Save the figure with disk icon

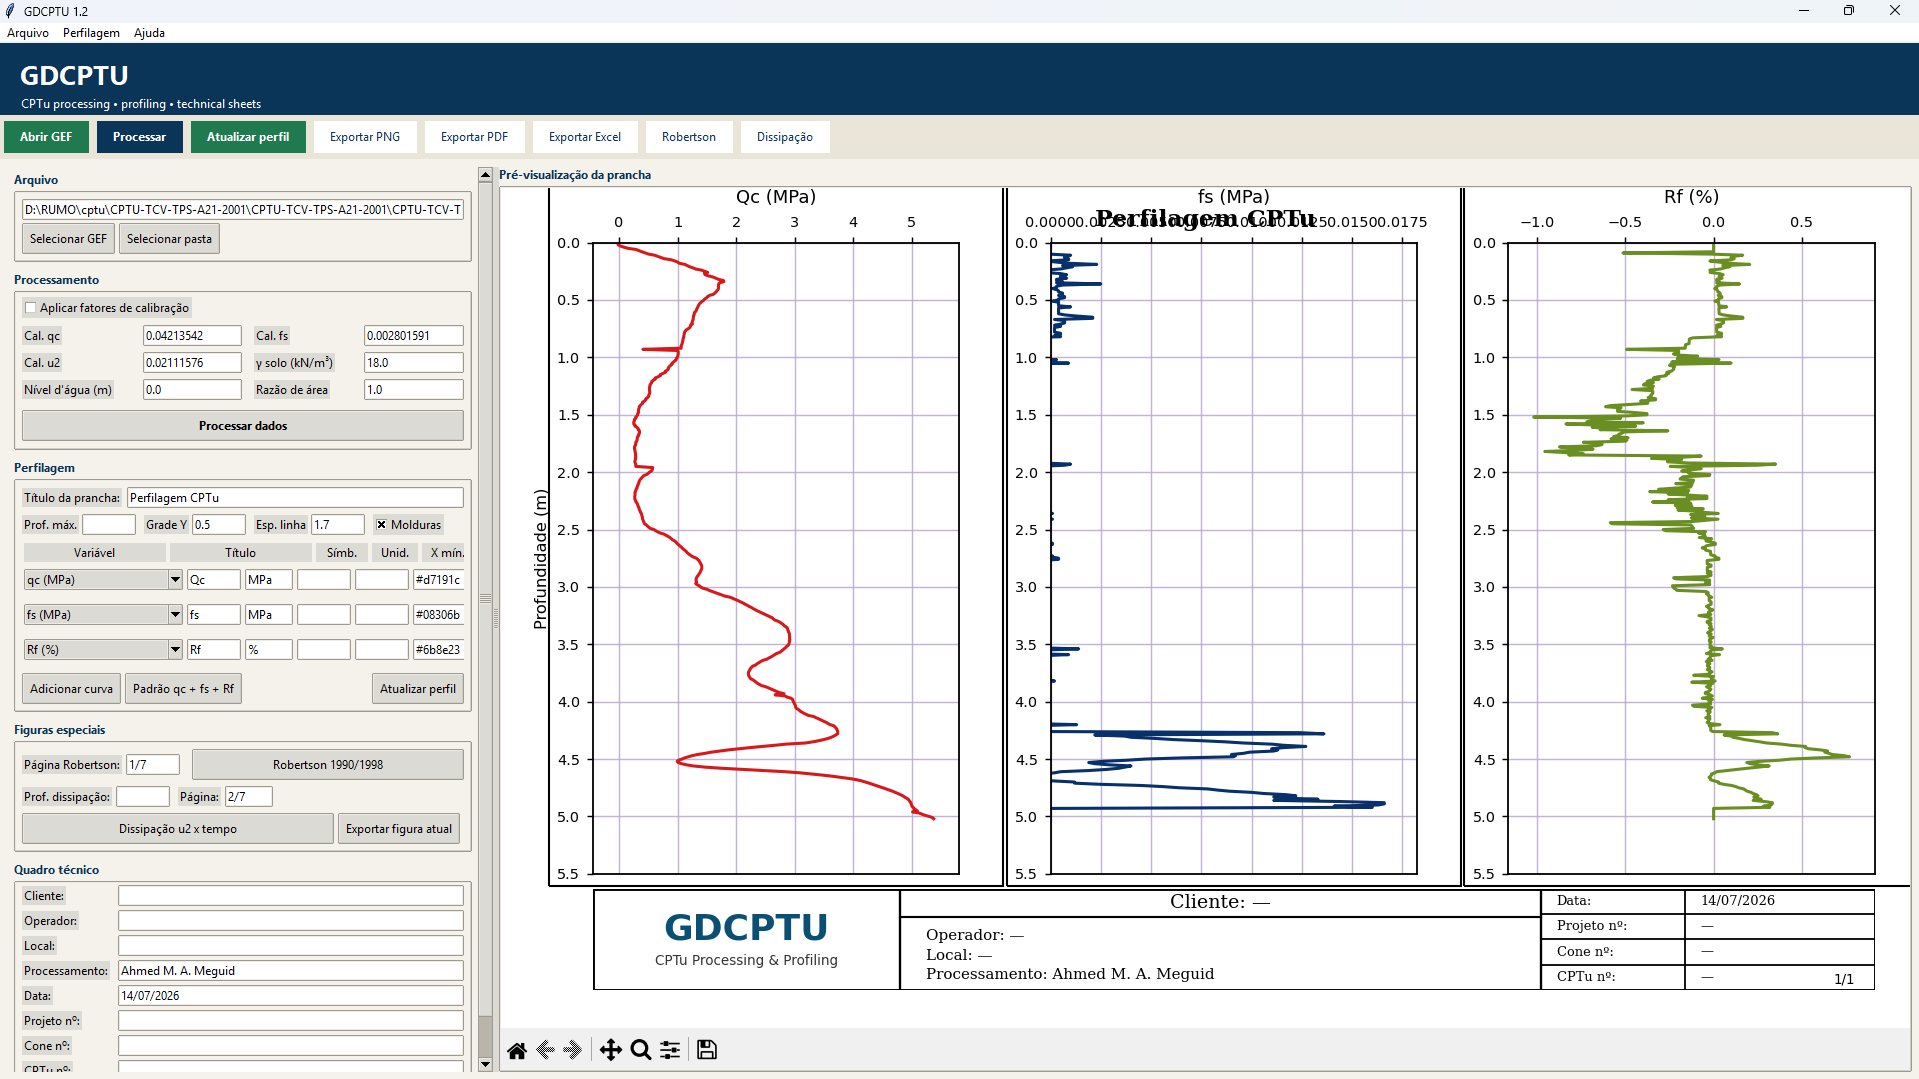click(x=707, y=1050)
